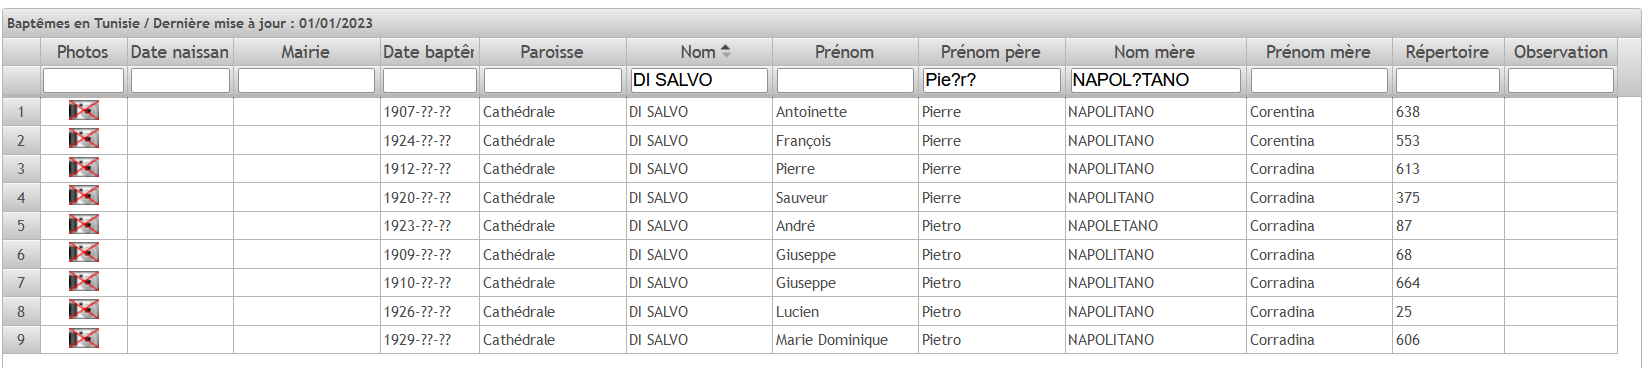This screenshot has height=368, width=1644.
Task: Click the no-photo icon for François's row
Action: point(84,139)
